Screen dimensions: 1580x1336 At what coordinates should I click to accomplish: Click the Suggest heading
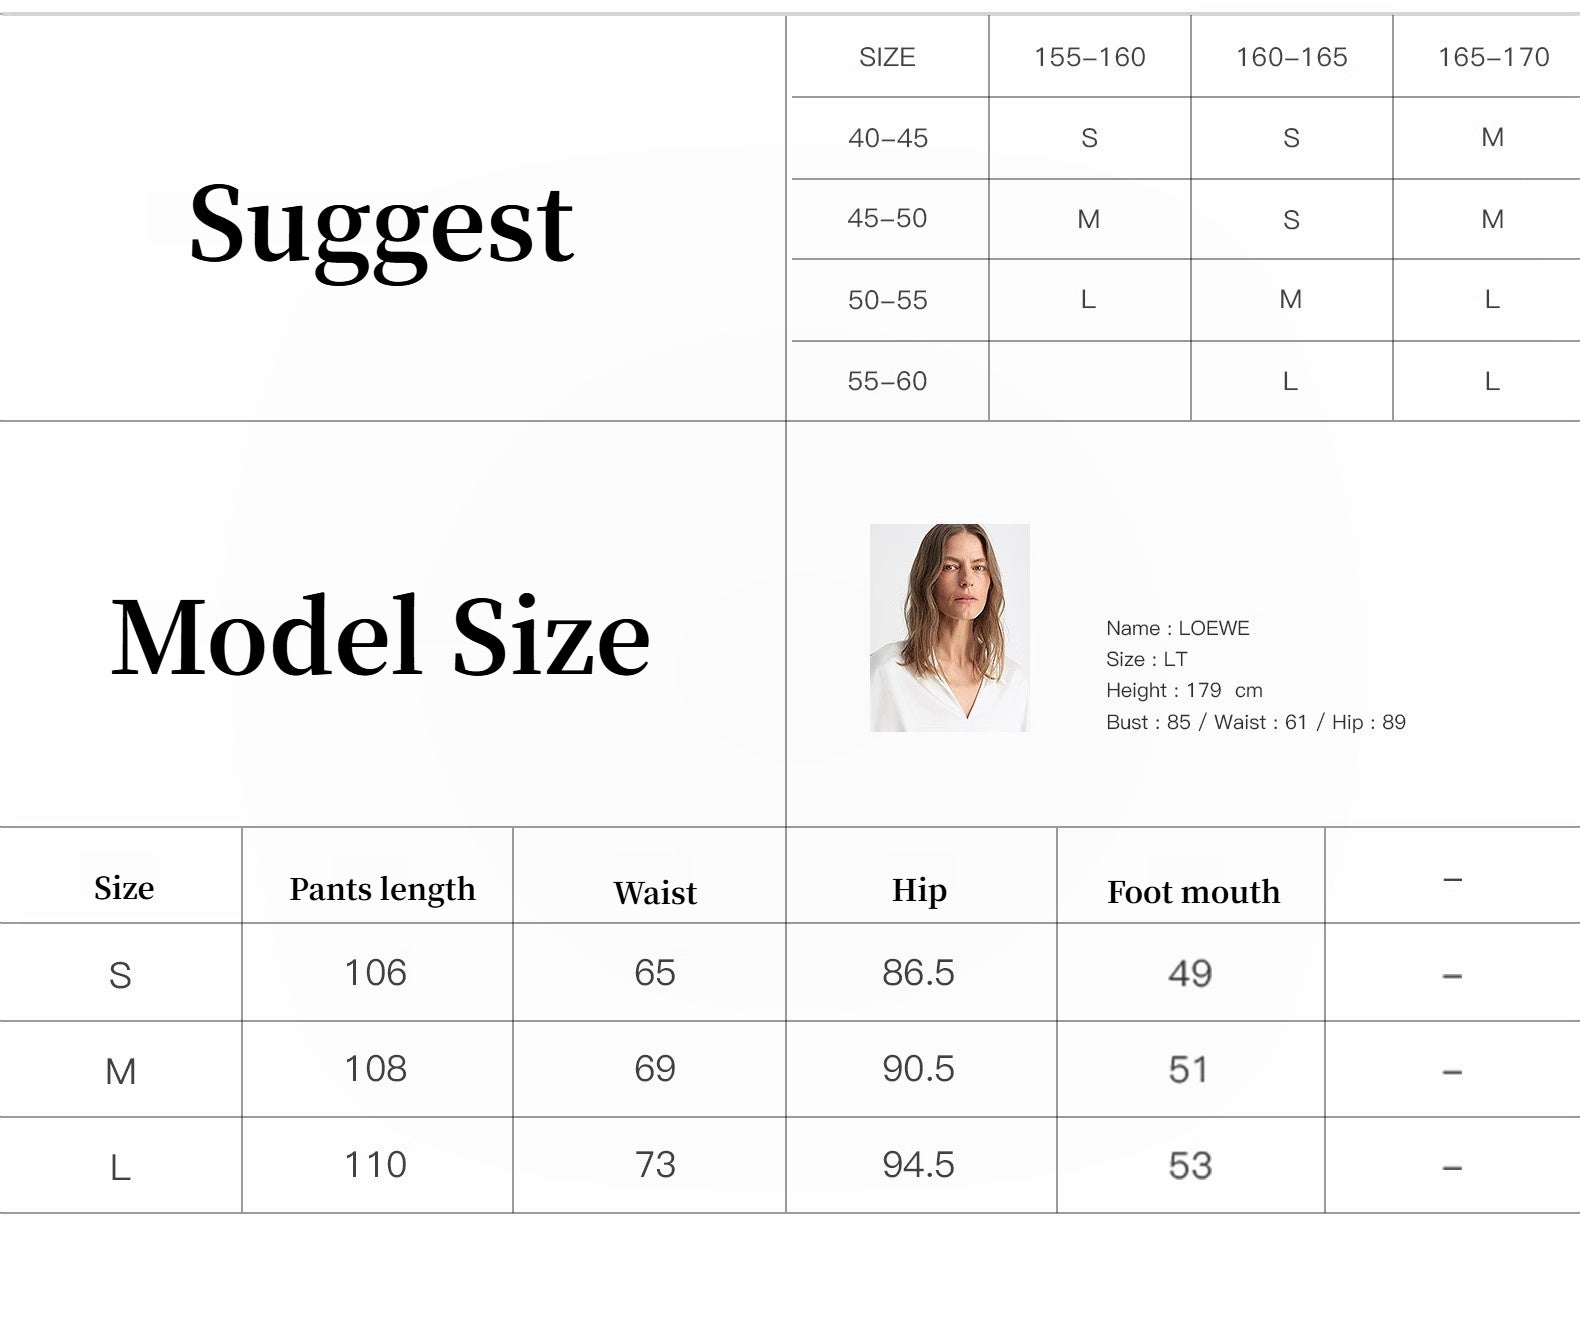pos(381,224)
